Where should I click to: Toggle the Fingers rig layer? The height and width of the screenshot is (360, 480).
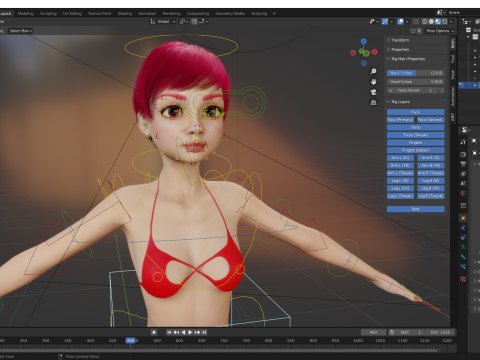[x=415, y=143]
